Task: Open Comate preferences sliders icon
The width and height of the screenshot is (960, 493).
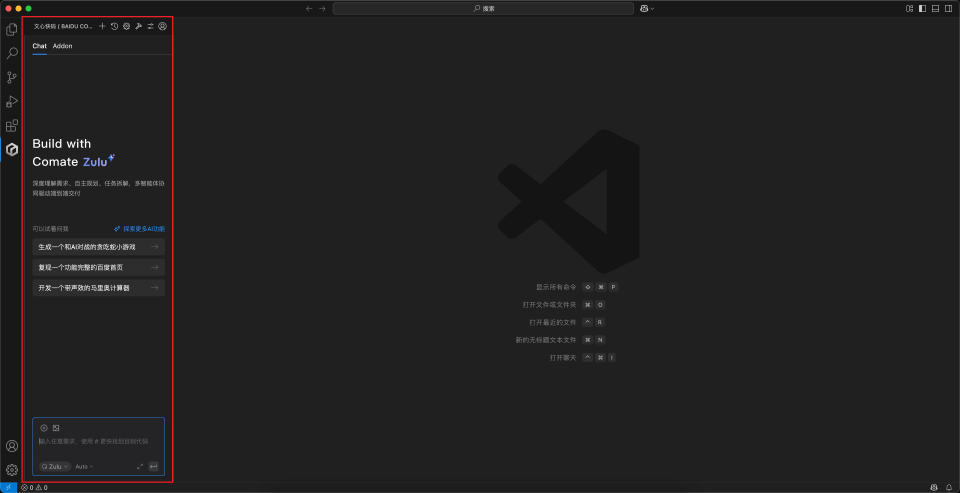Action: (x=150, y=26)
